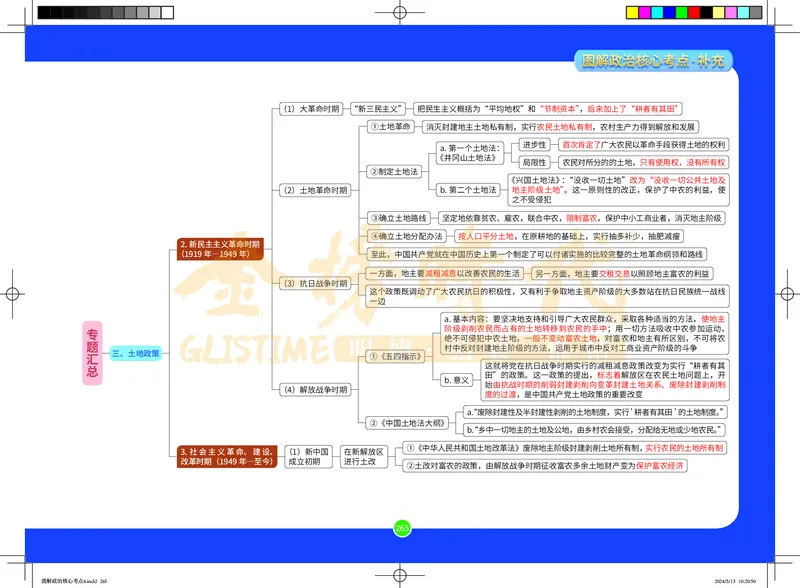Click the 图解政治核心考点·补充 title banner
Image resolution: width=800 pixels, height=588 pixels.
coord(657,62)
